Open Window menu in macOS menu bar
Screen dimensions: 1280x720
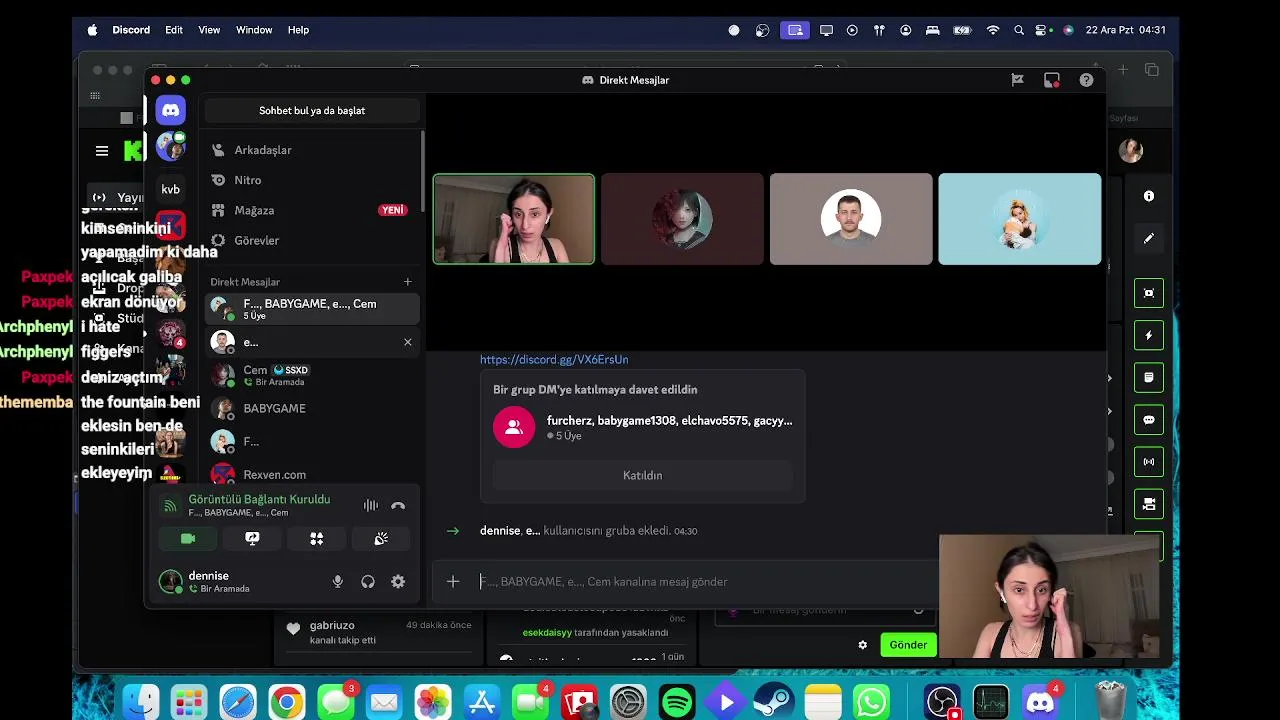[x=254, y=30]
